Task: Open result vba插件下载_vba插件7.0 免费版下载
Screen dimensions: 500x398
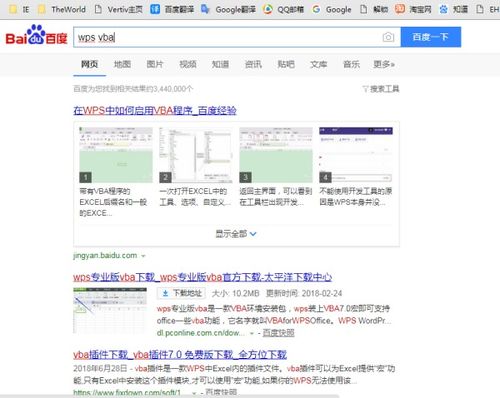Action: [x=180, y=354]
